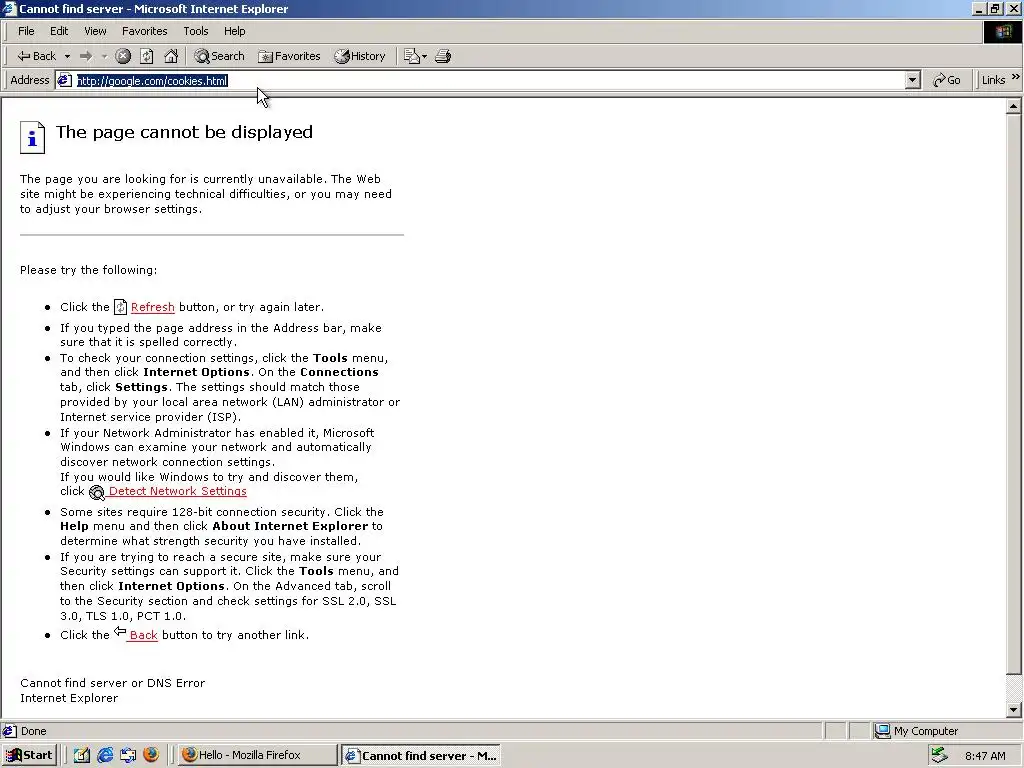
Task: Print the page with the Print icon
Action: 443,56
